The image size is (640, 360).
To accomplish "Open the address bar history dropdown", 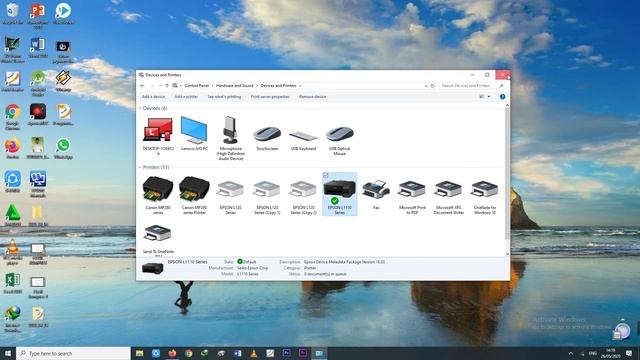I will pyautogui.click(x=427, y=86).
